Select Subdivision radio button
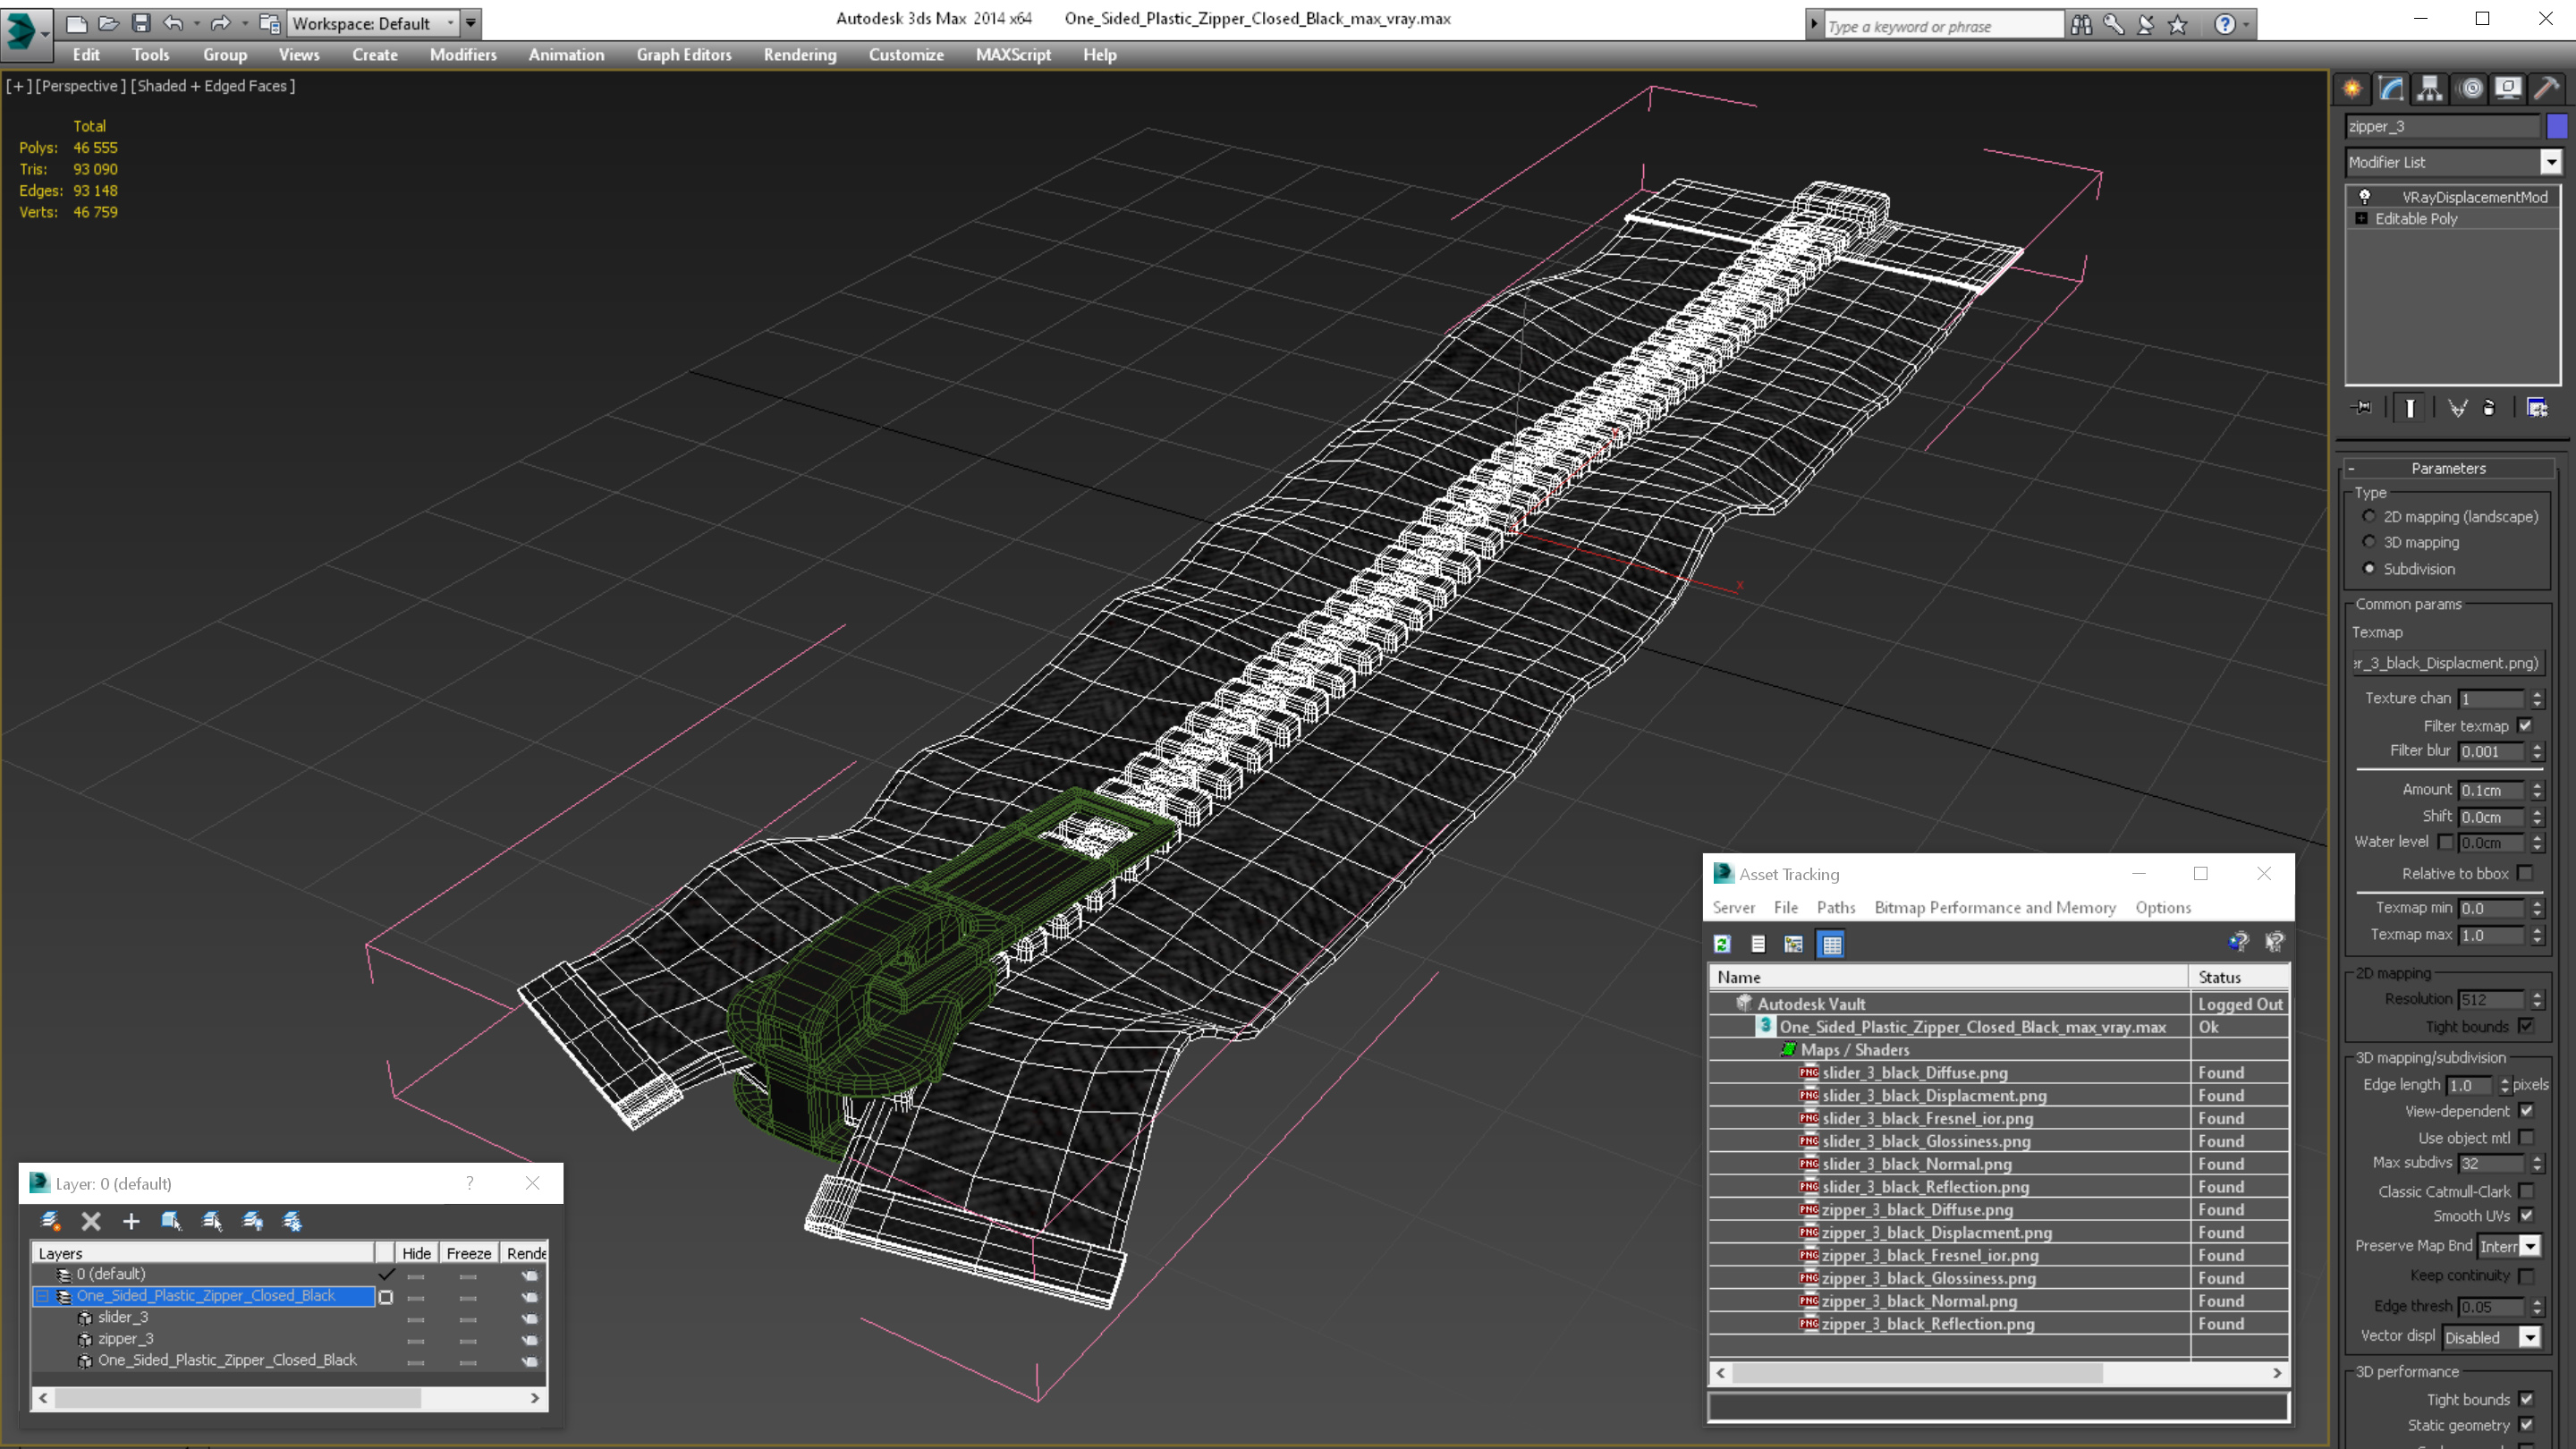 coord(2369,568)
